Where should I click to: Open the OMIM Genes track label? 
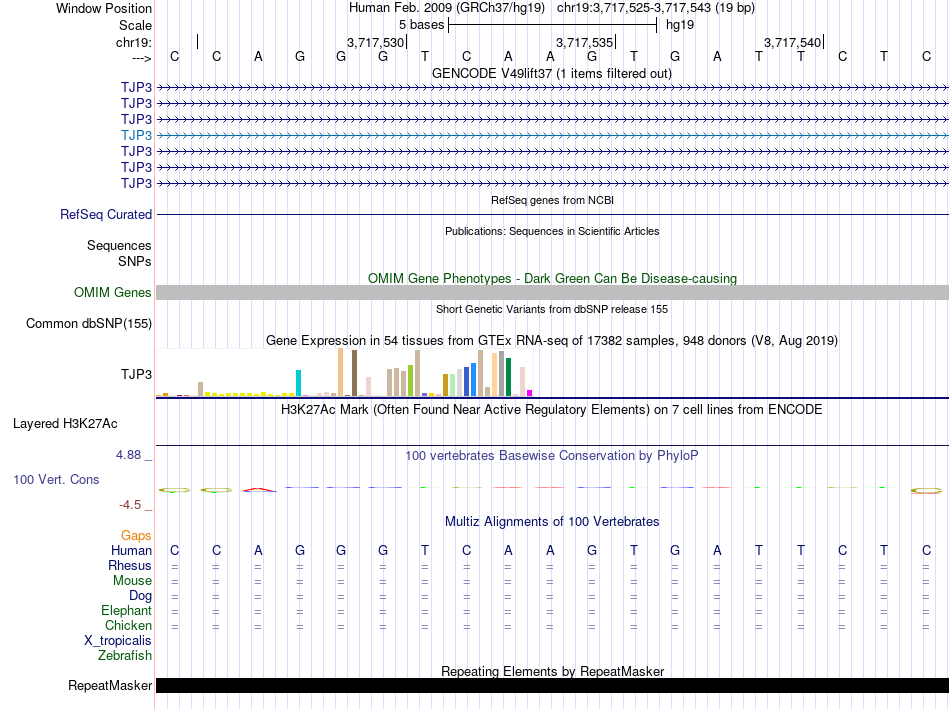[x=113, y=293]
